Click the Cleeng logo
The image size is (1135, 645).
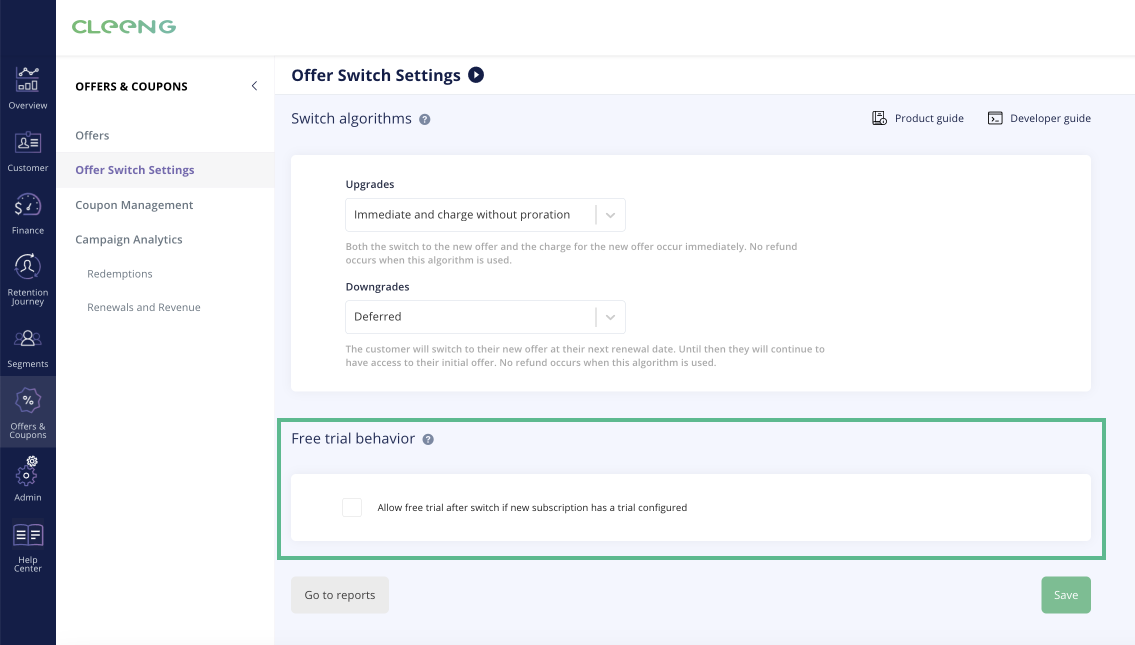124,27
